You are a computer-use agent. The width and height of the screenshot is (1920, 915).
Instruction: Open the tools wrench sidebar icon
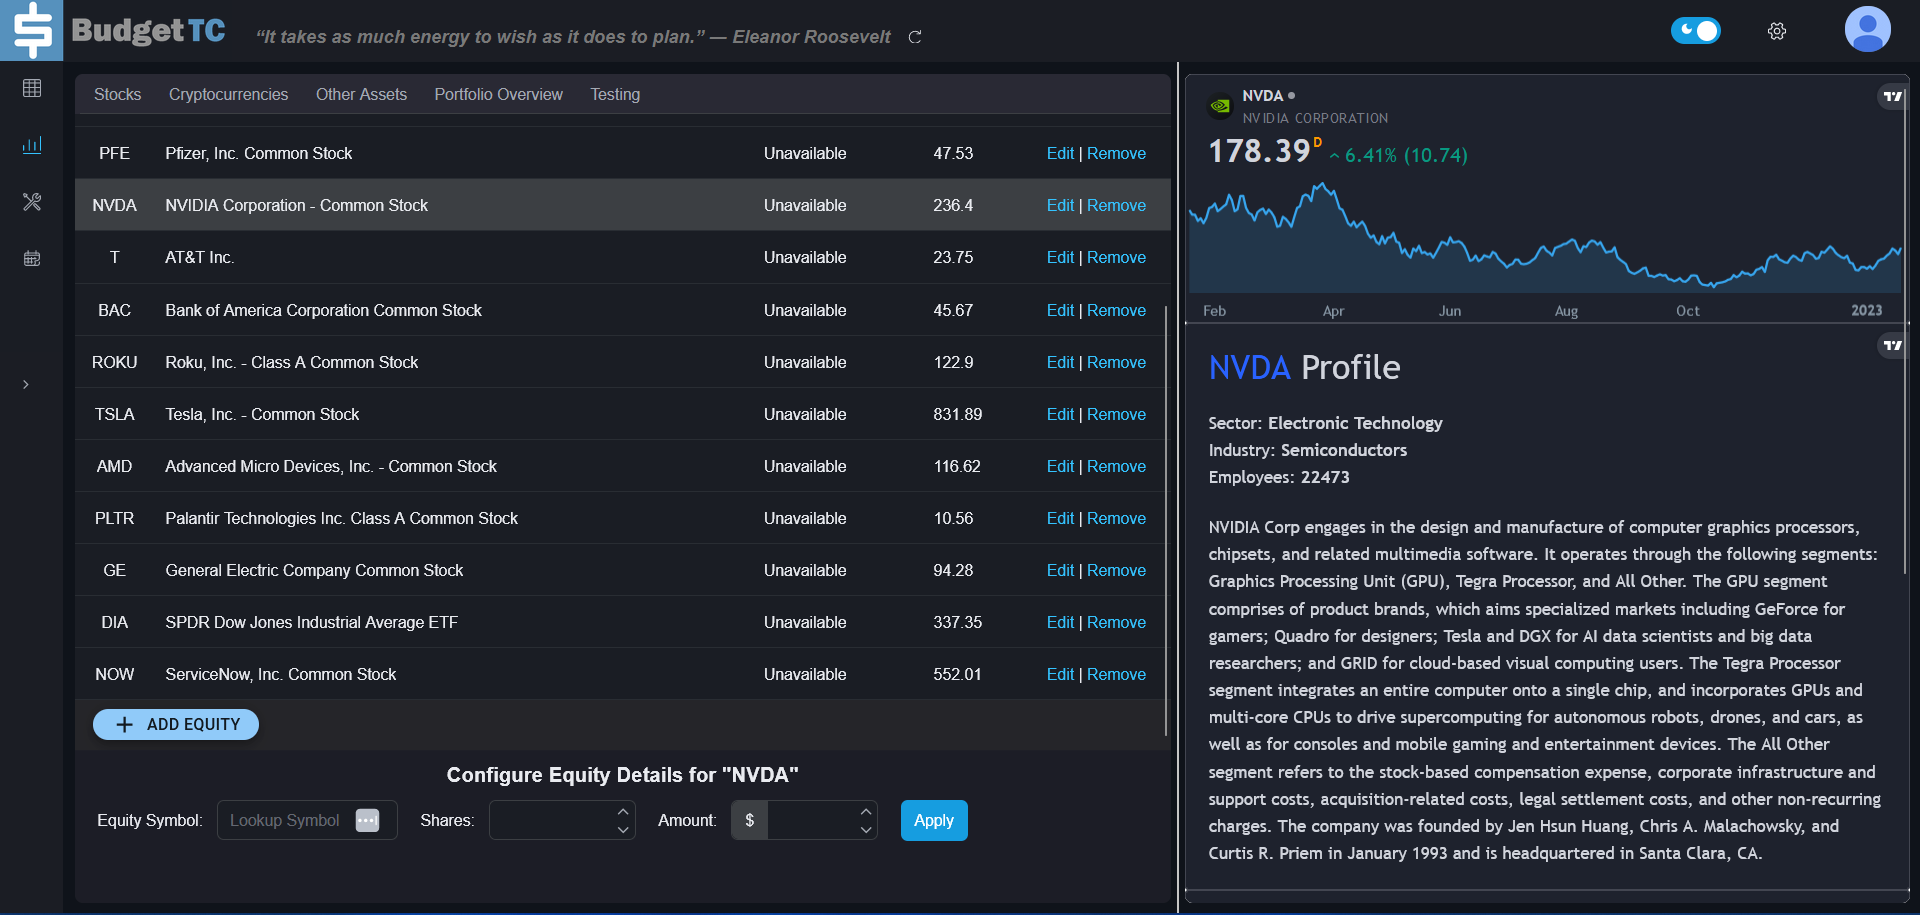coord(32,202)
